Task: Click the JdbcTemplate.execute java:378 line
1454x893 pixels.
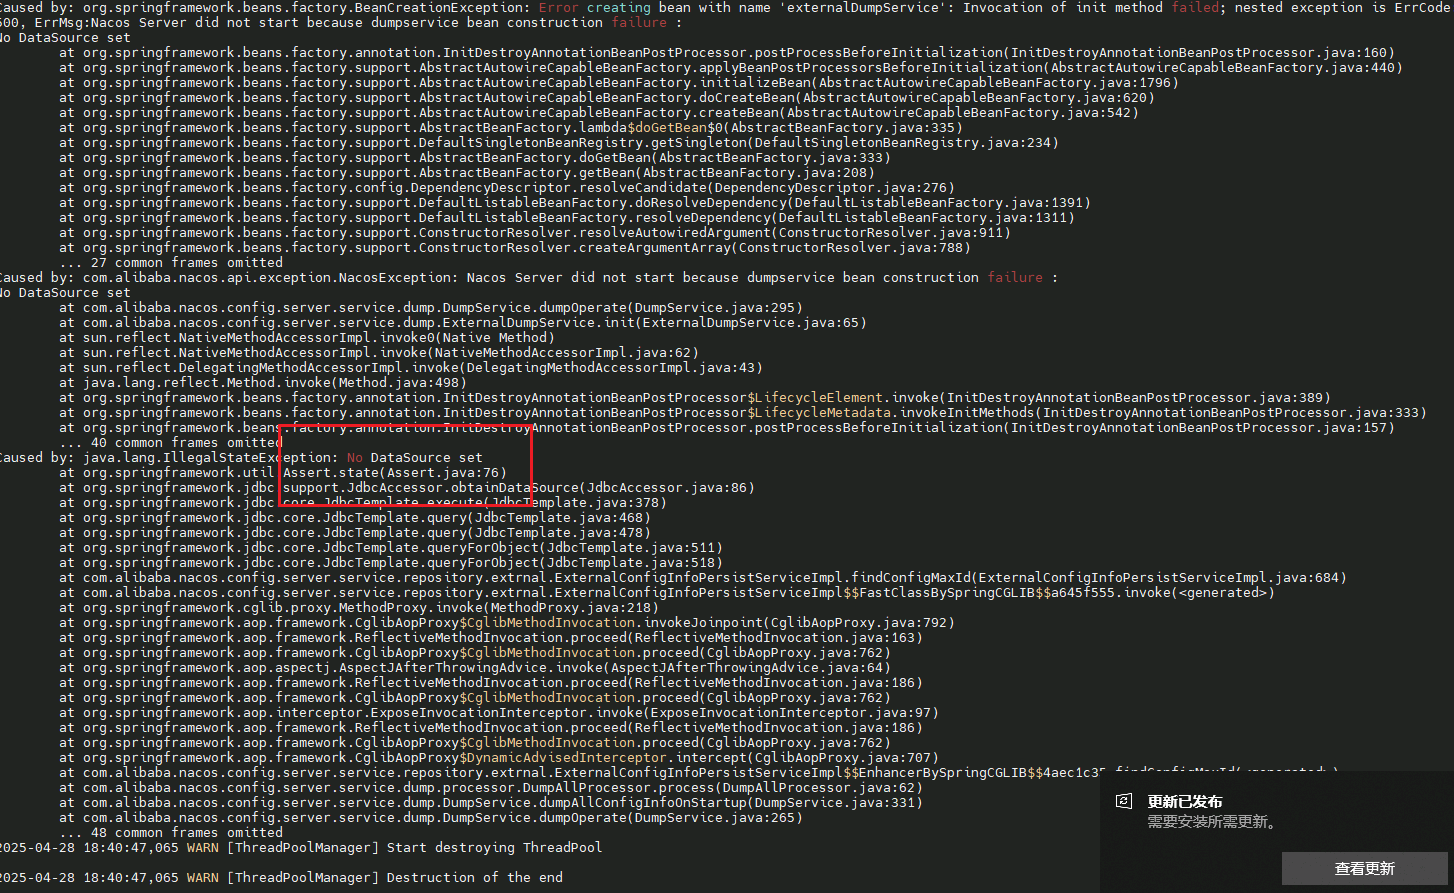Action: click(x=362, y=502)
